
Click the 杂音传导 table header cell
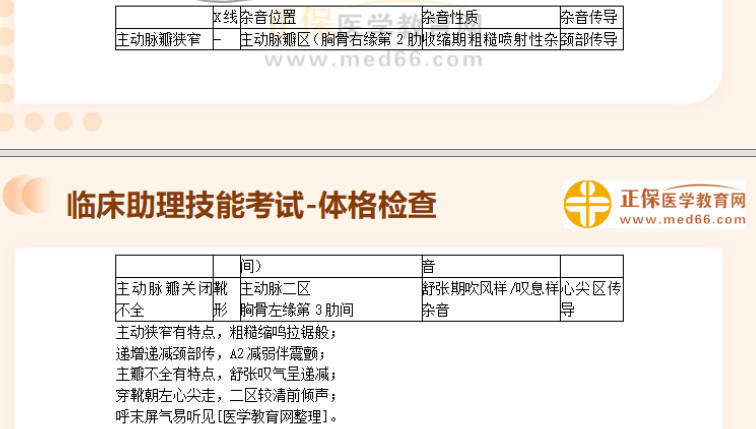(590, 17)
